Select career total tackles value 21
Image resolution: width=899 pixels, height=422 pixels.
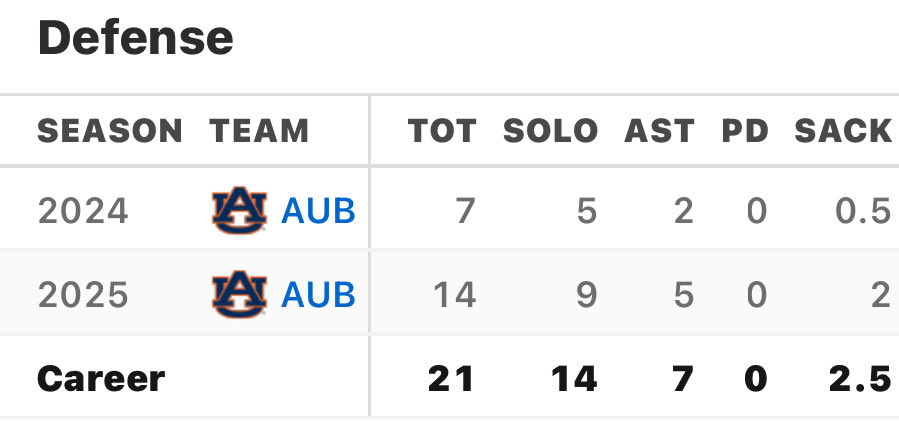(451, 379)
